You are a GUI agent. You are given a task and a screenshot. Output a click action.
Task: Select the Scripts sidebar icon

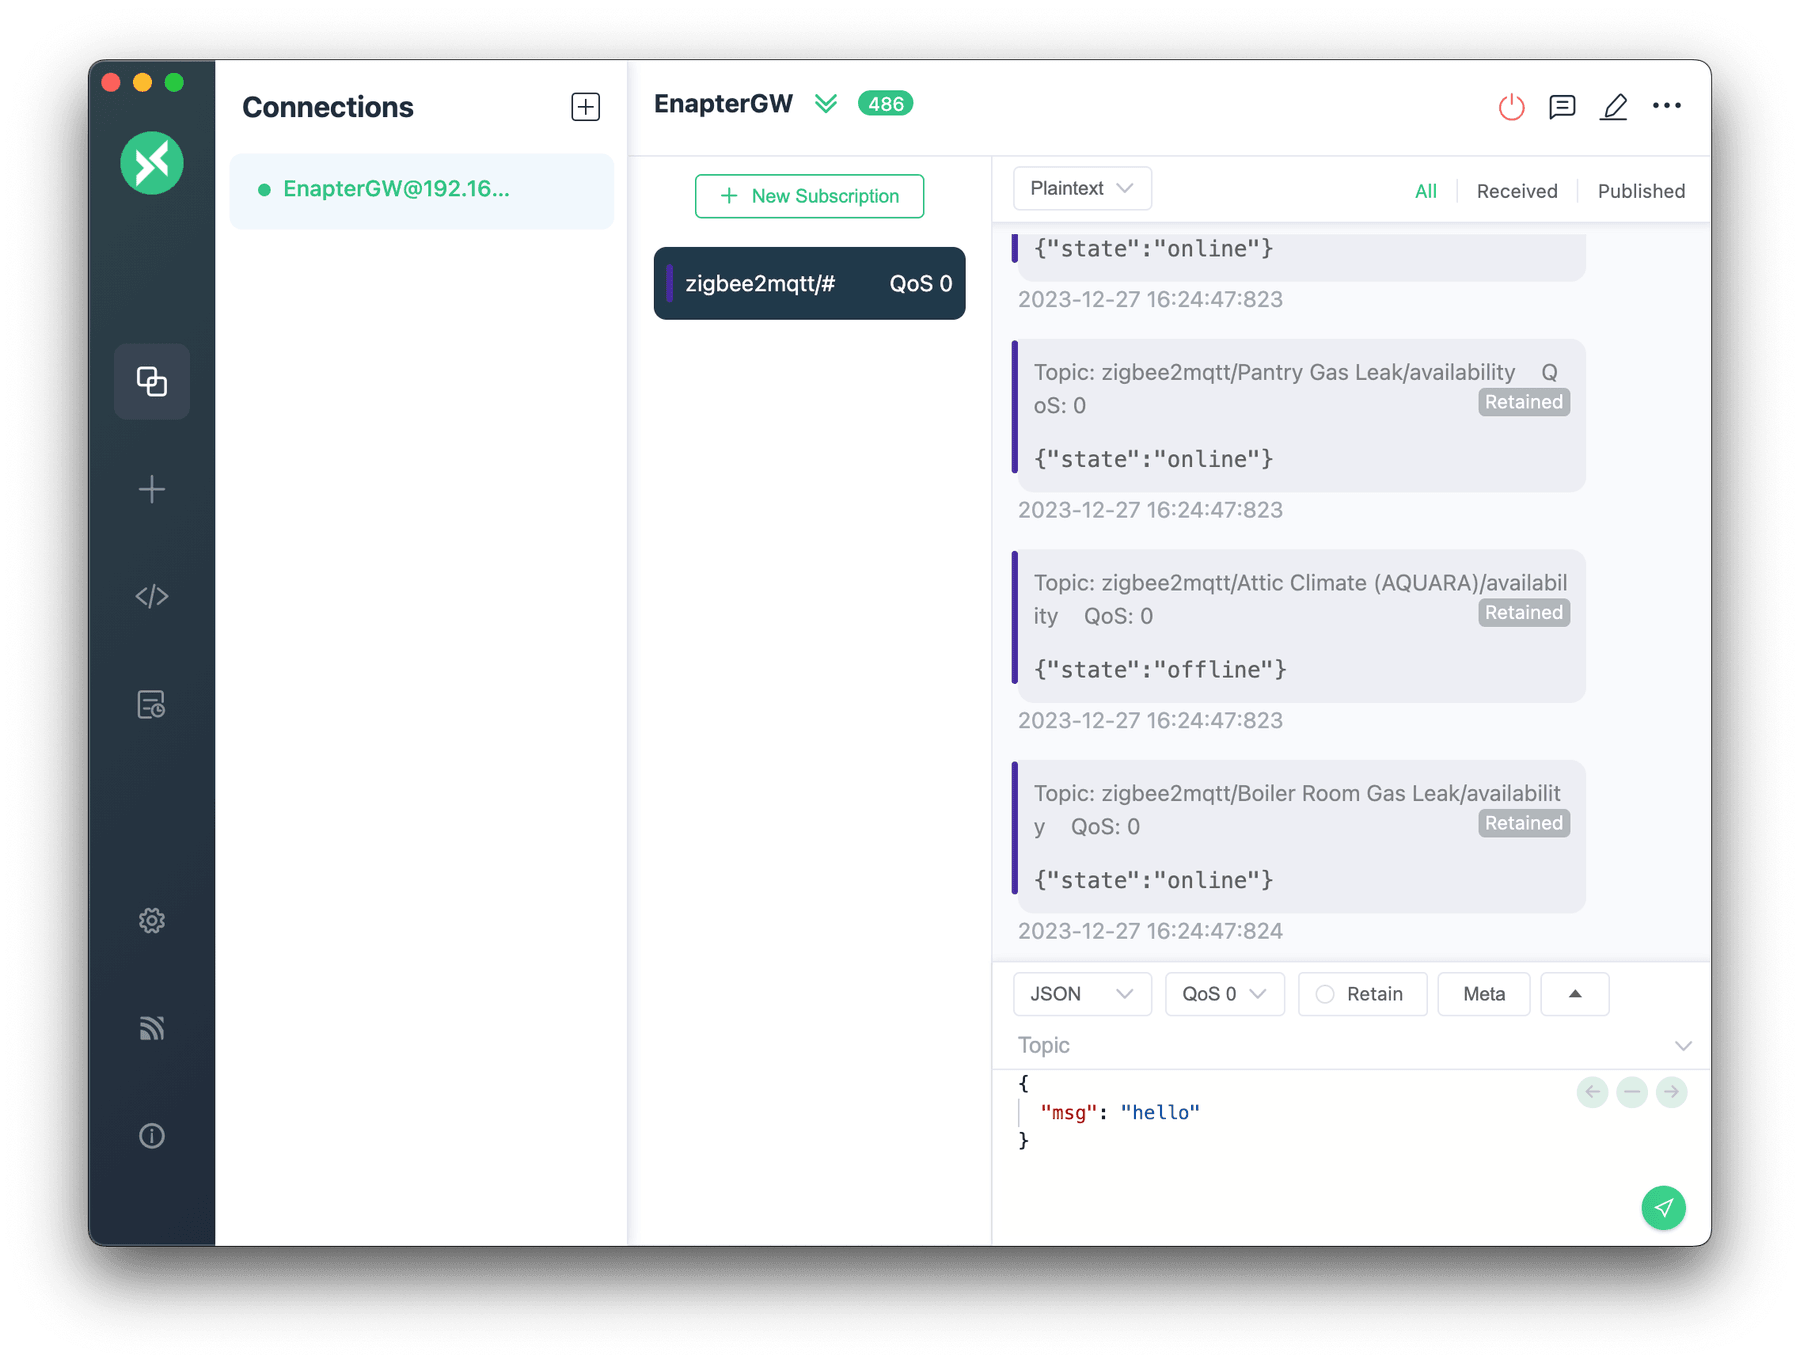[151, 596]
